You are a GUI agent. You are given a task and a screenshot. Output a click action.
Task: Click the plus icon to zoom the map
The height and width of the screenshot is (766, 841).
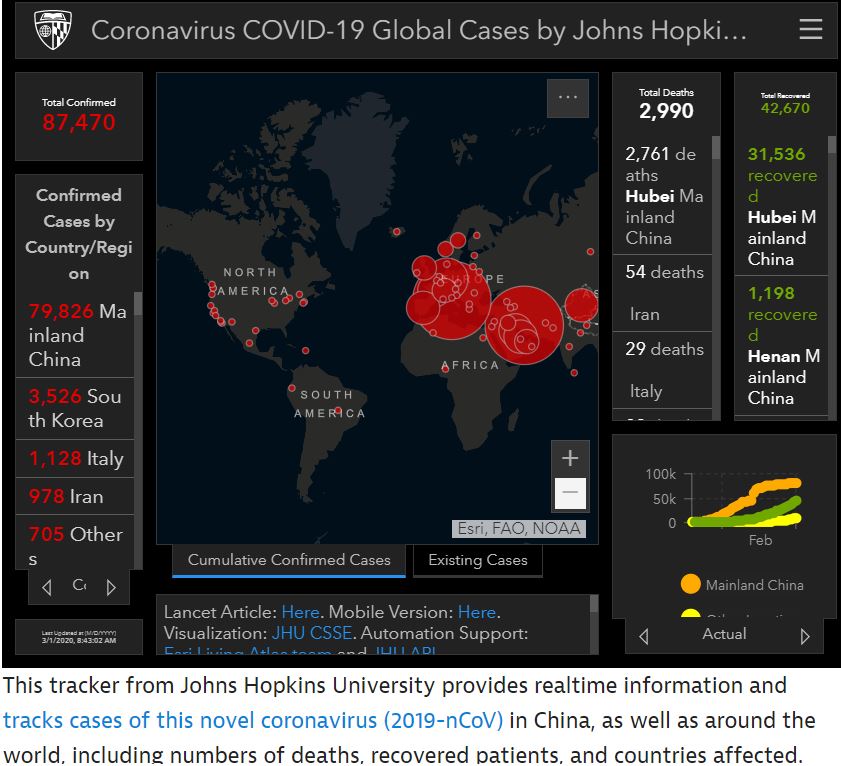(x=569, y=458)
